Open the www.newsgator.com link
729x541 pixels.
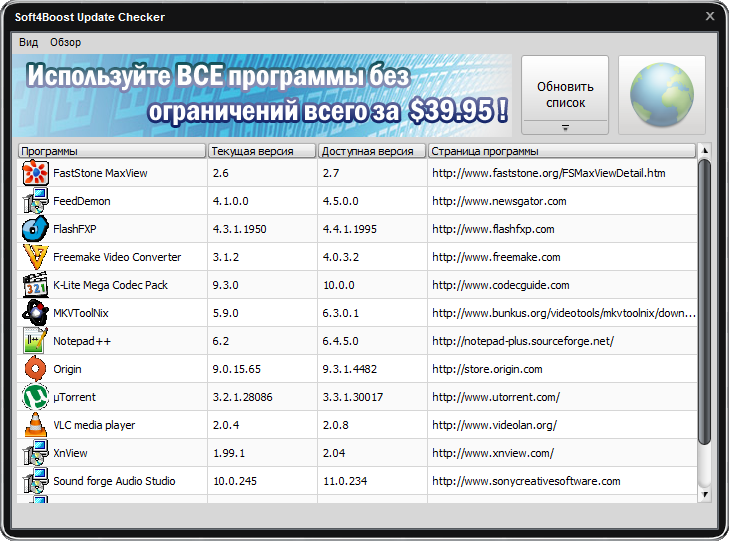[499, 201]
